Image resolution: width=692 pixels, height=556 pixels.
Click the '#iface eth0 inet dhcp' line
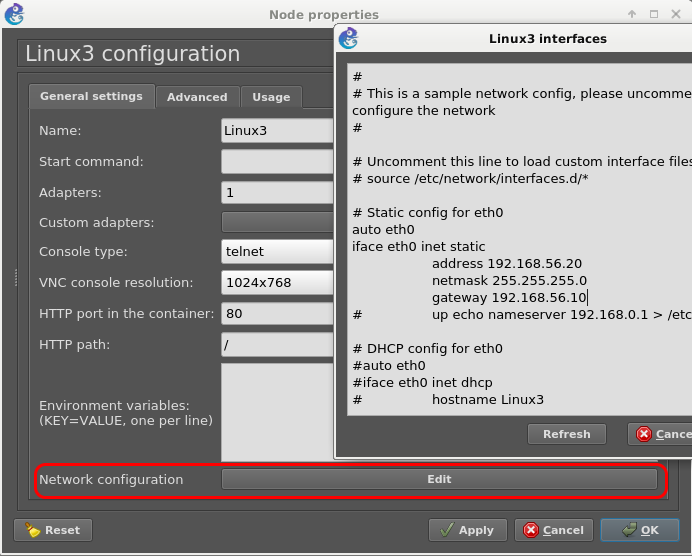pos(422,383)
